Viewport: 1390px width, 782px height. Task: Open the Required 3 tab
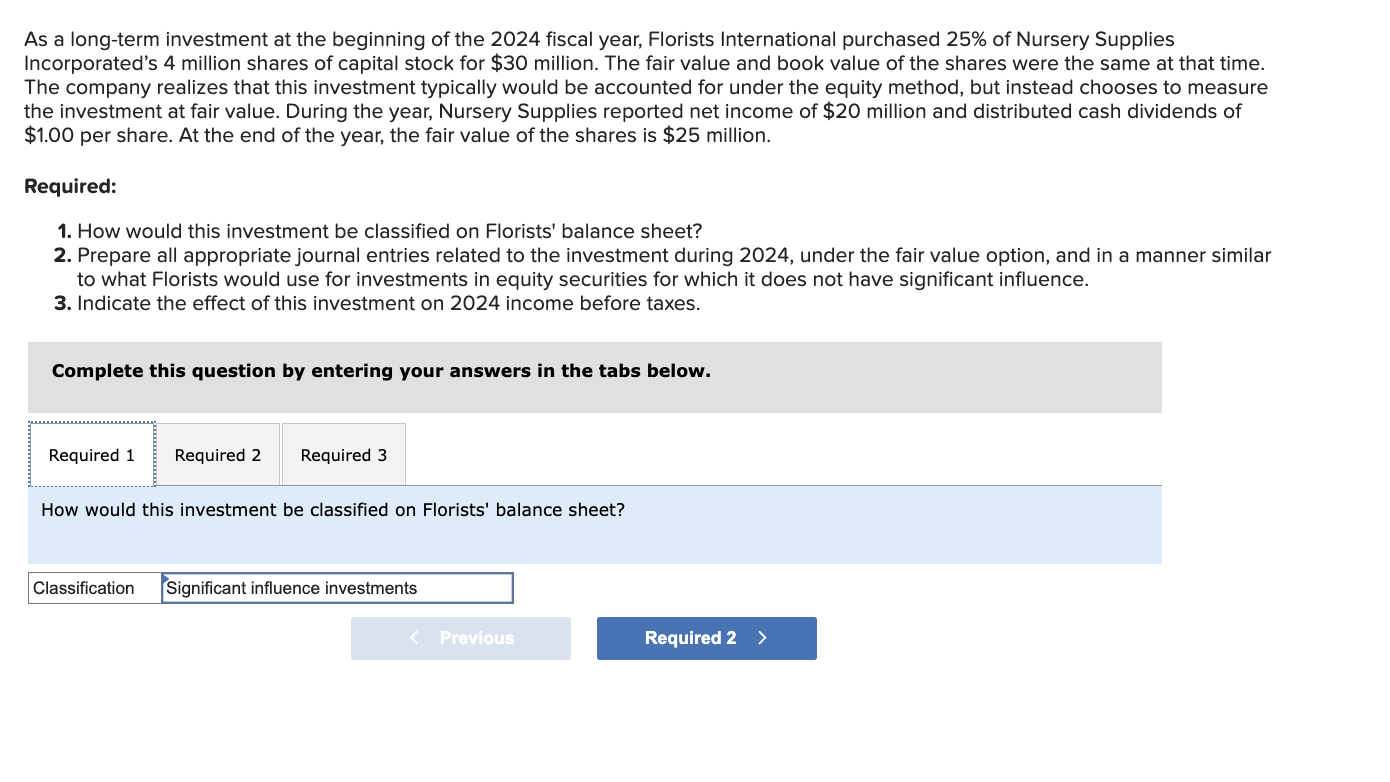343,454
